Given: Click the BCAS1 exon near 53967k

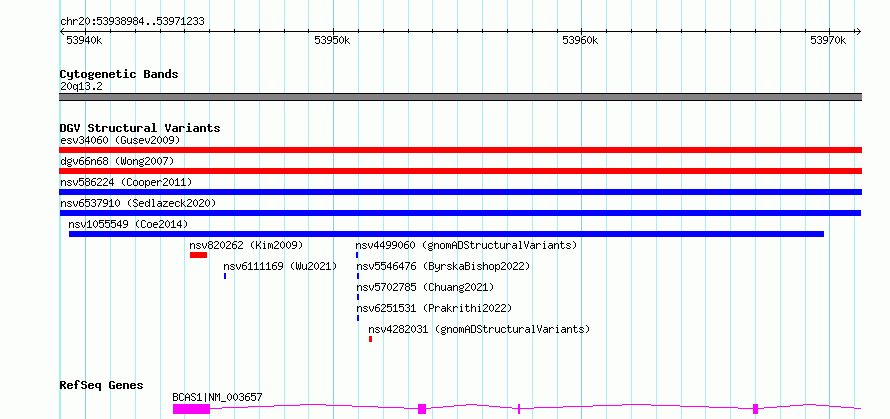Looking at the screenshot, I should (755, 409).
